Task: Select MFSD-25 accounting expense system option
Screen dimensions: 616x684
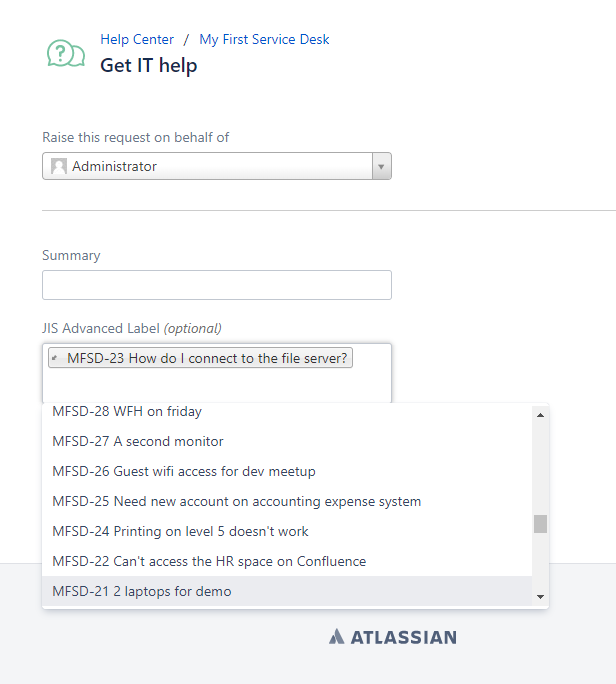Action: tap(237, 501)
